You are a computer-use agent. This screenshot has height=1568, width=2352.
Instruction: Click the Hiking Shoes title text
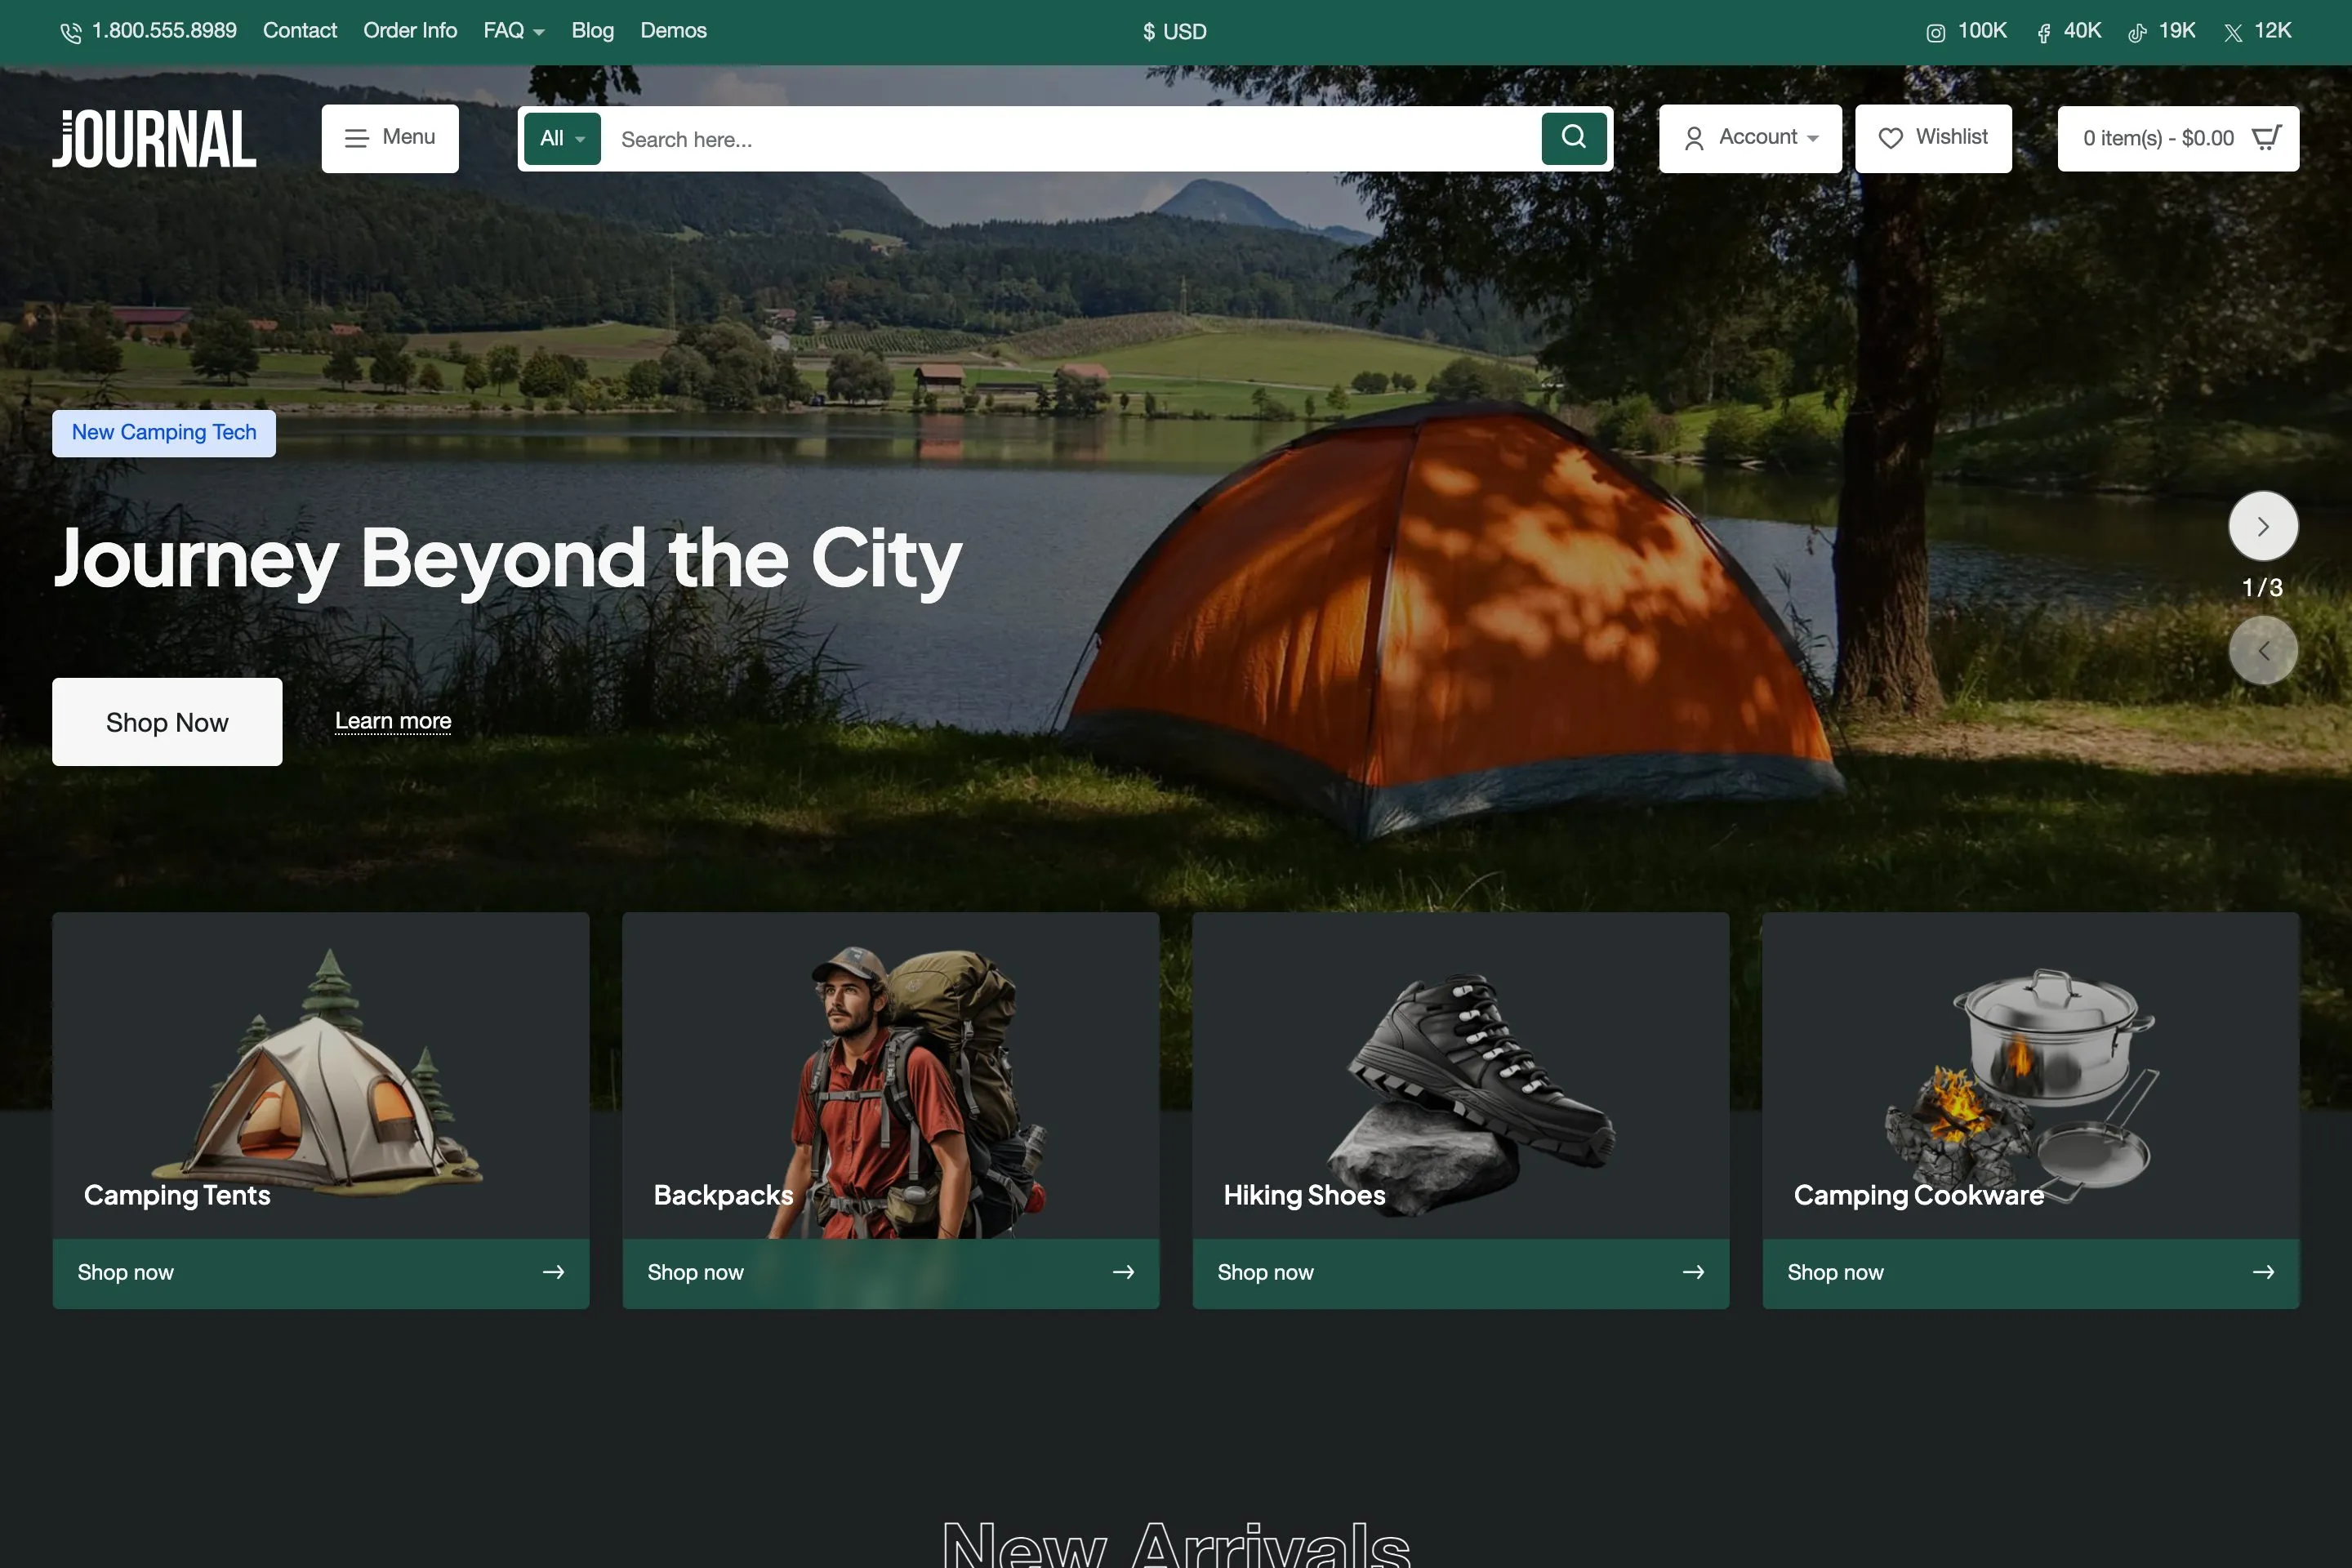click(x=1304, y=1195)
